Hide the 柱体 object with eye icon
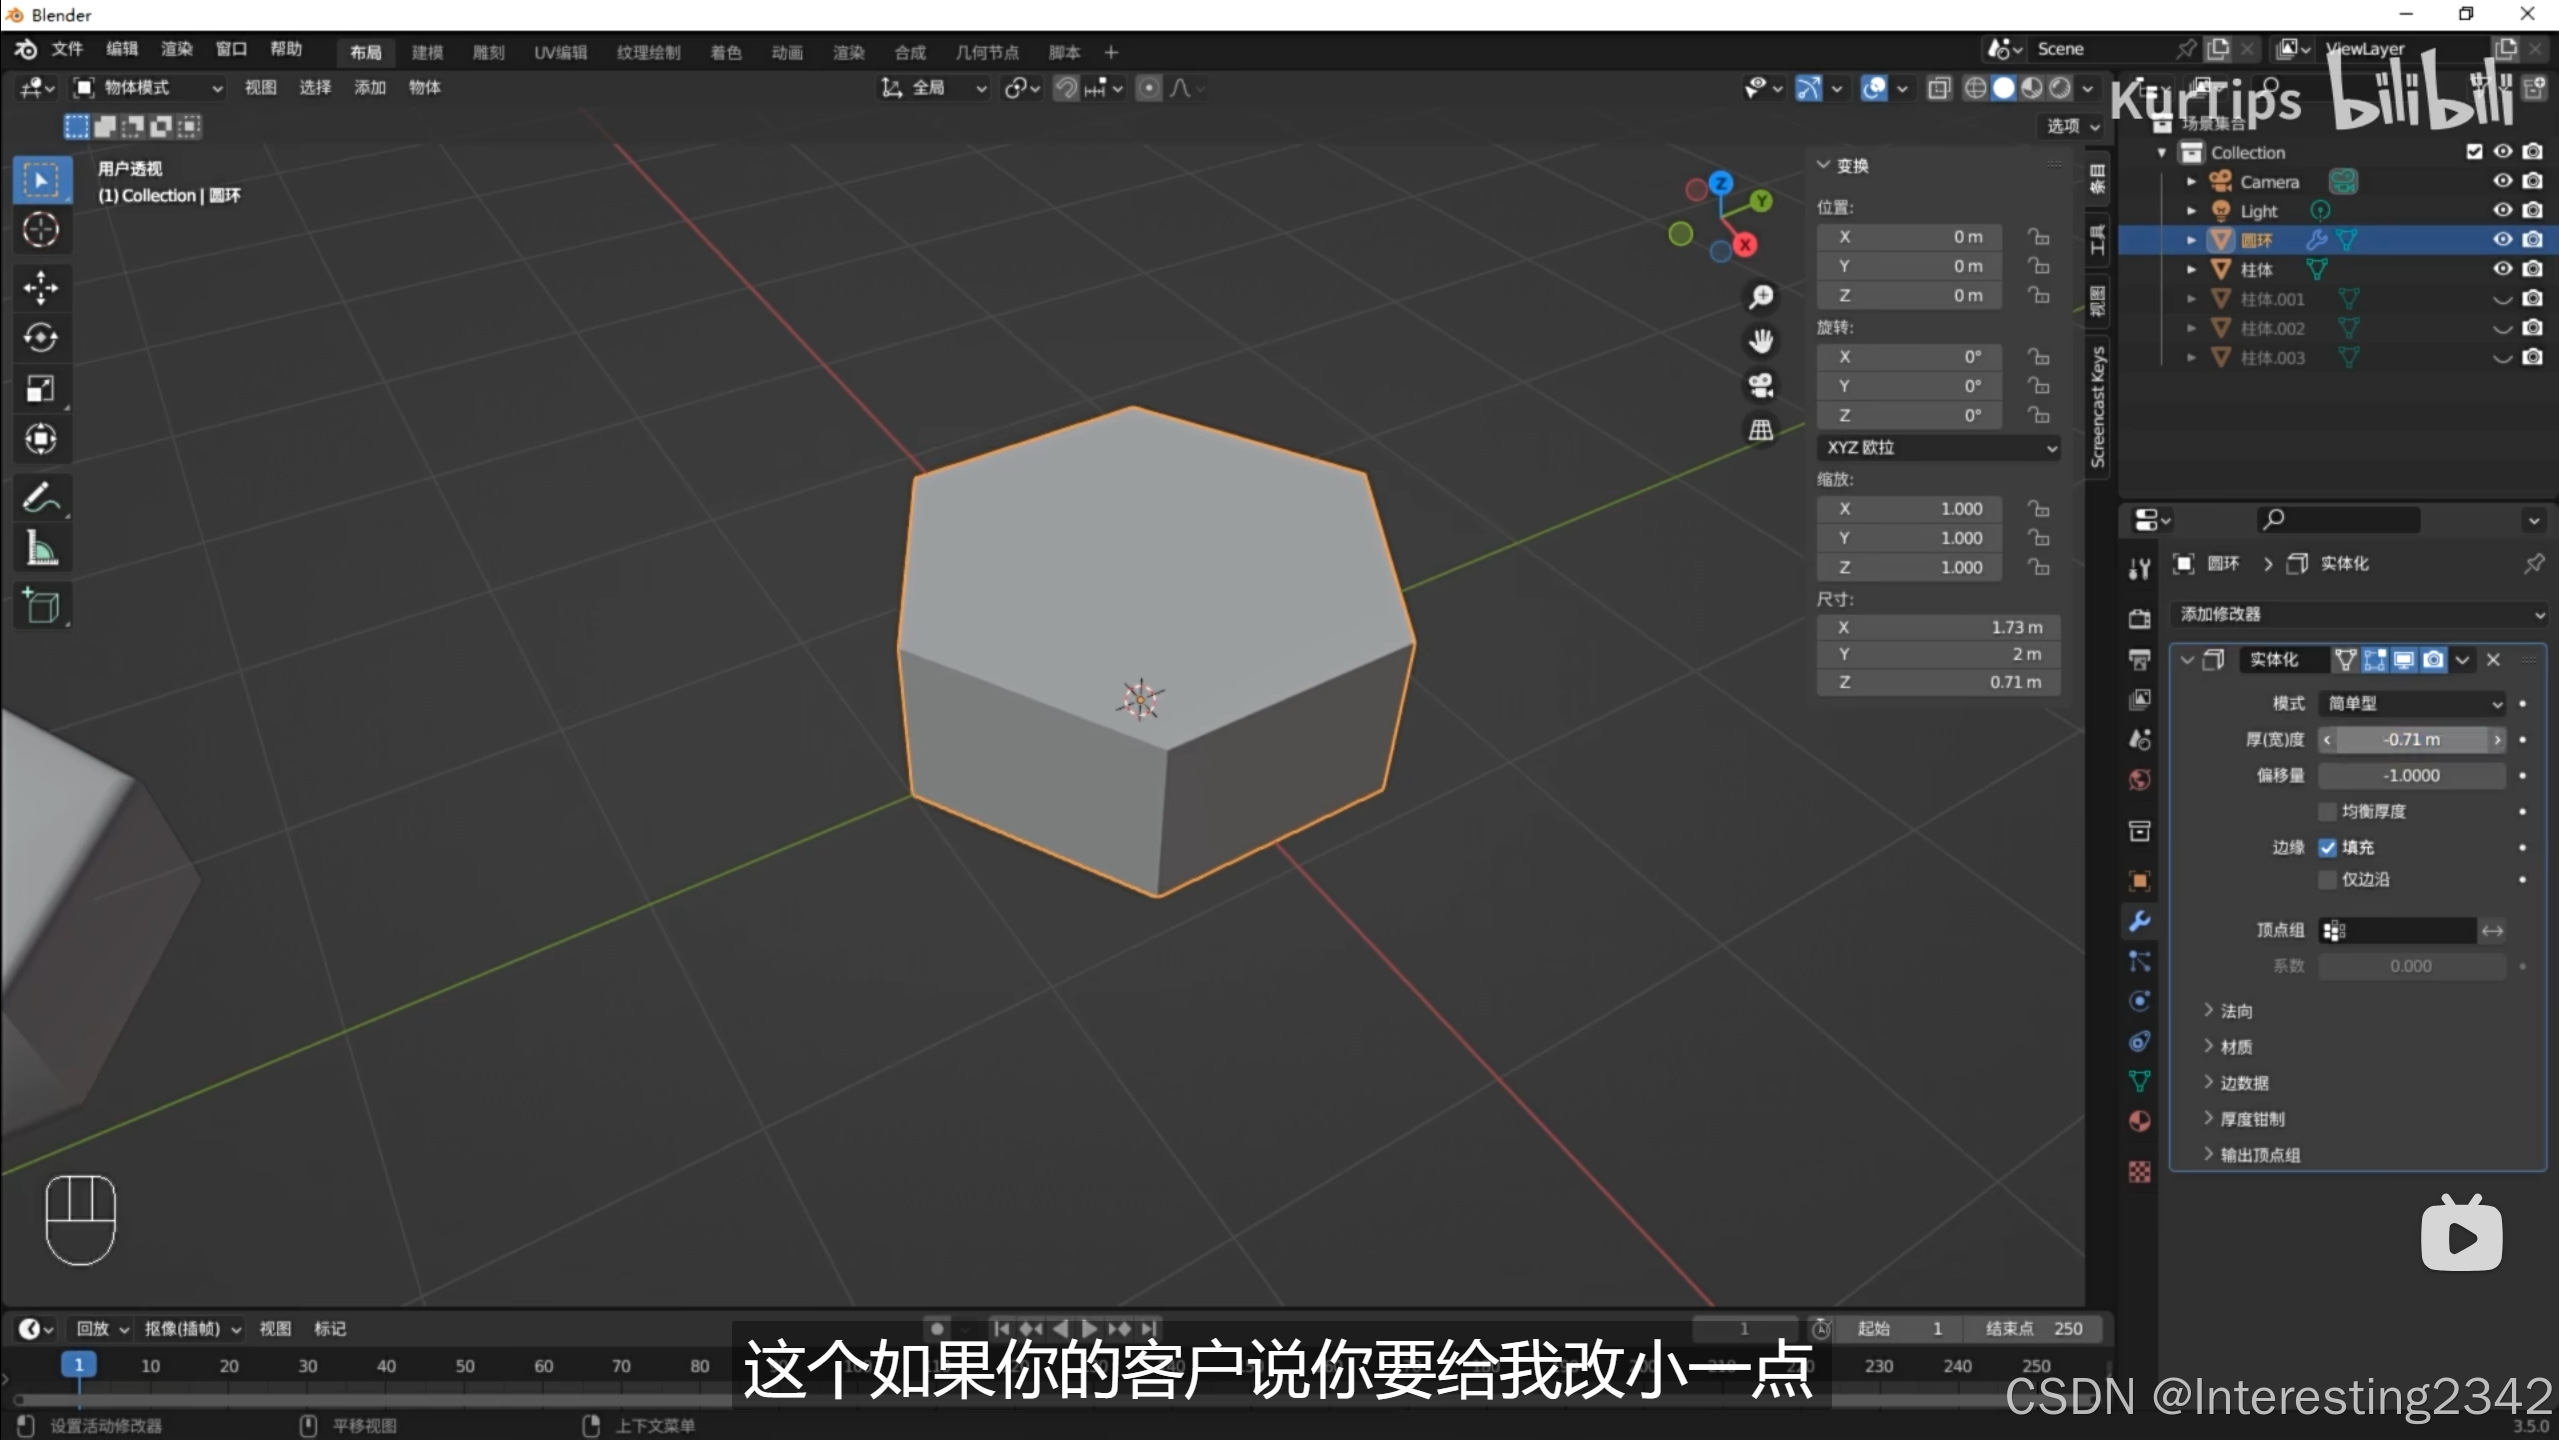This screenshot has width=2559, height=1440. tap(2502, 269)
